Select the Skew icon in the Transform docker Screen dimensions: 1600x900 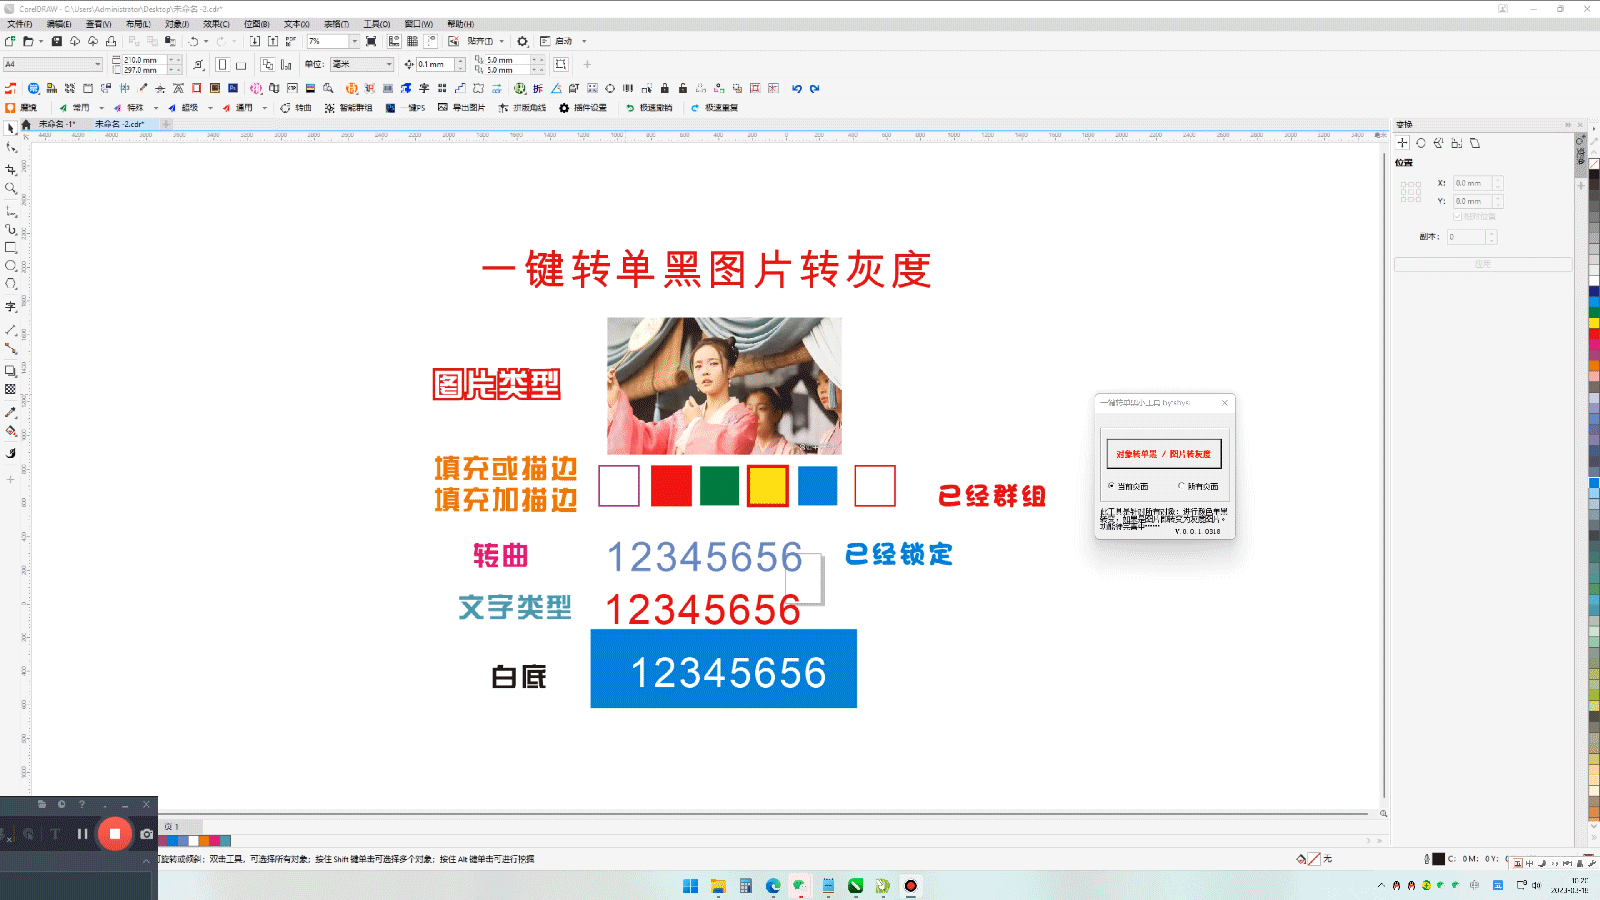[x=1475, y=143]
